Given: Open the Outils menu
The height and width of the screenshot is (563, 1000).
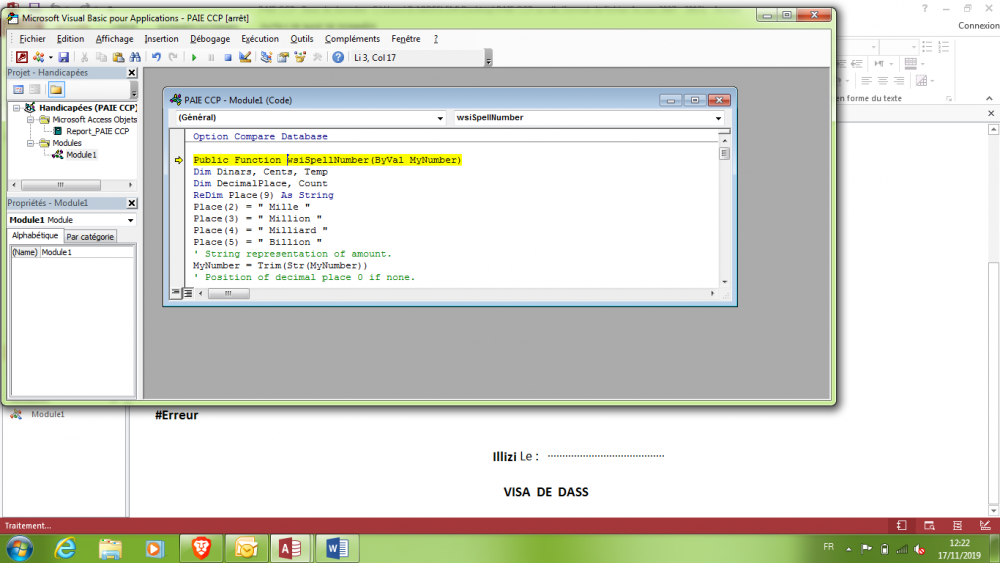Looking at the screenshot, I should 302,39.
